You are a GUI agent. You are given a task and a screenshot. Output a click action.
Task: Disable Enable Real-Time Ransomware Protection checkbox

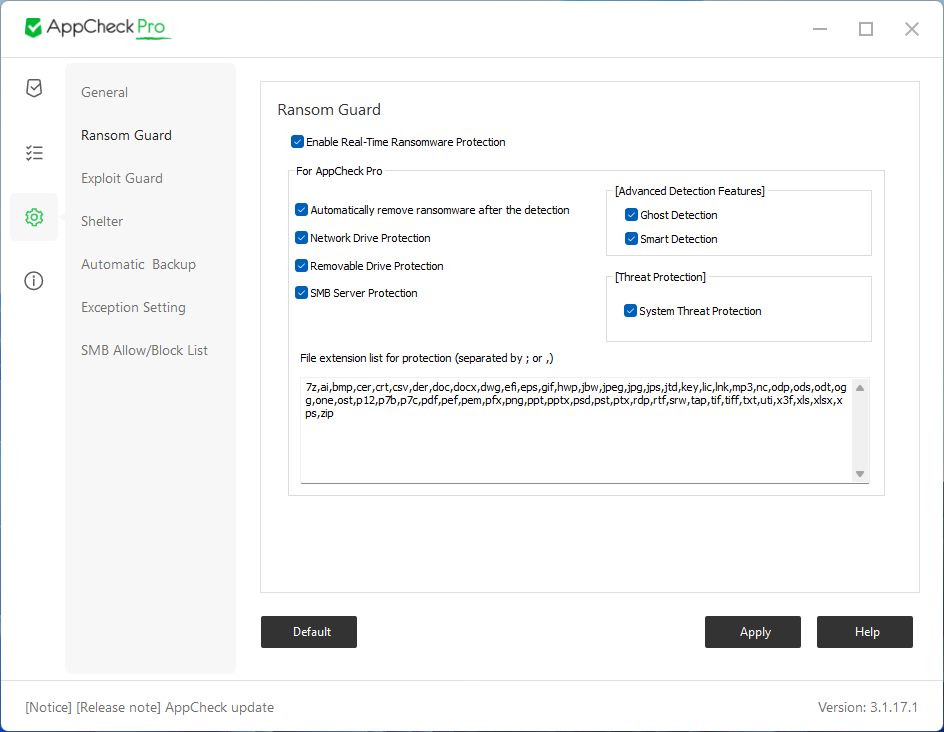tap(297, 142)
